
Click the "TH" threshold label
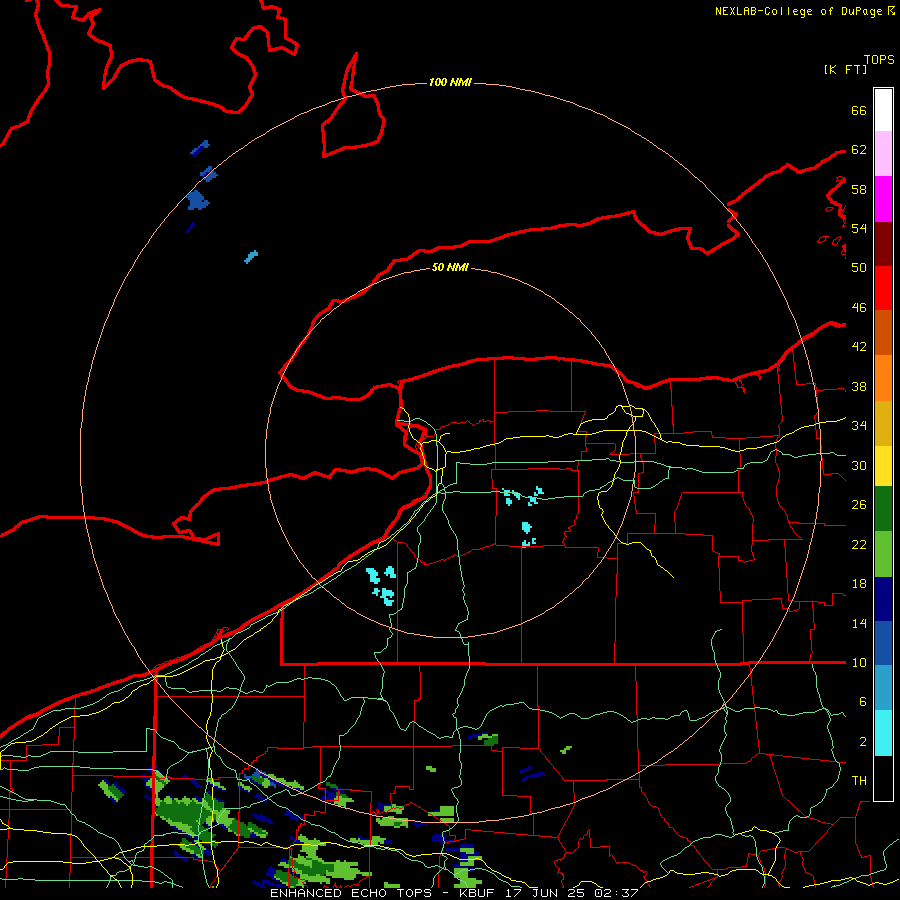859,781
